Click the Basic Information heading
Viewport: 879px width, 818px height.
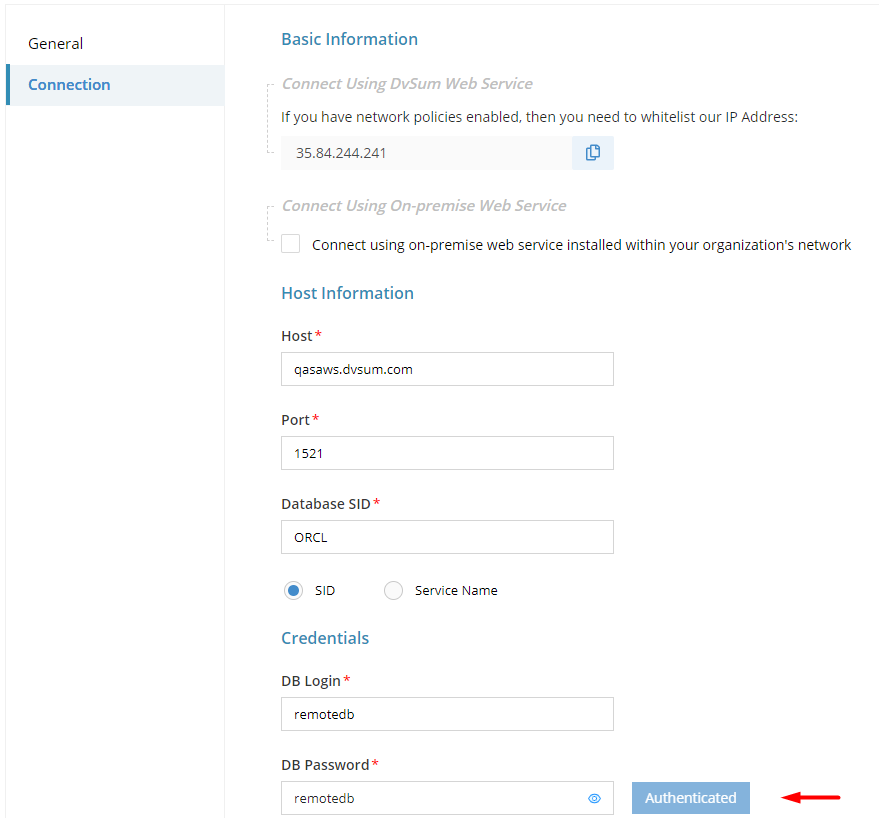[x=349, y=39]
